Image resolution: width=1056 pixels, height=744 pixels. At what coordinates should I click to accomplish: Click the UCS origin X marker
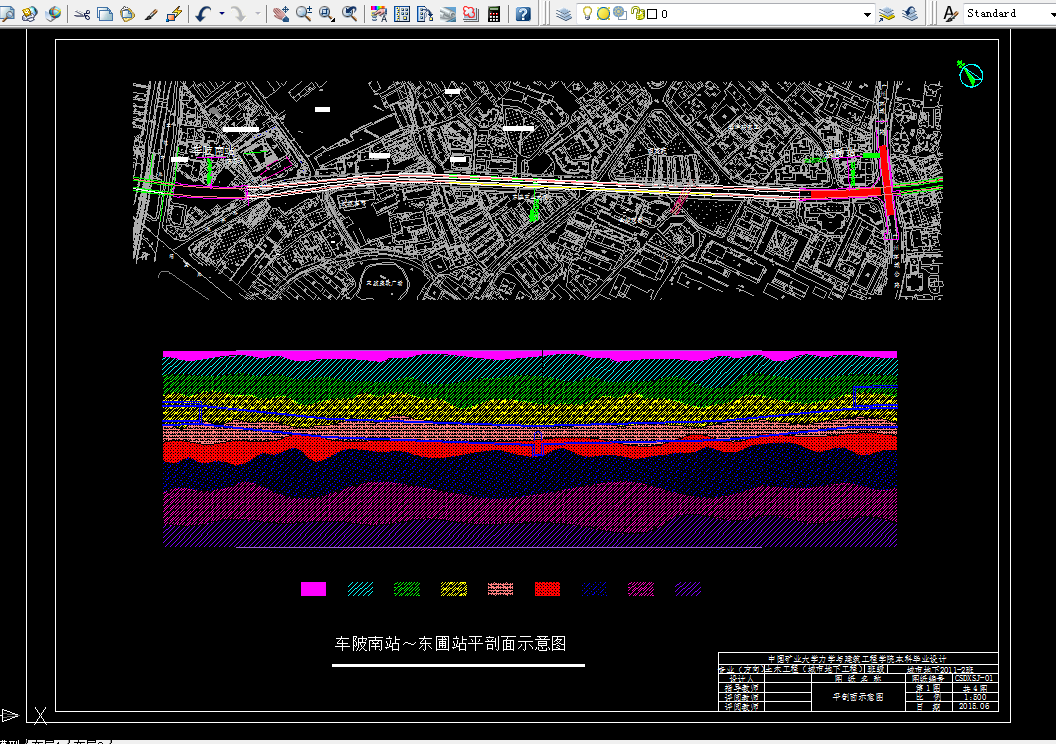[x=40, y=715]
